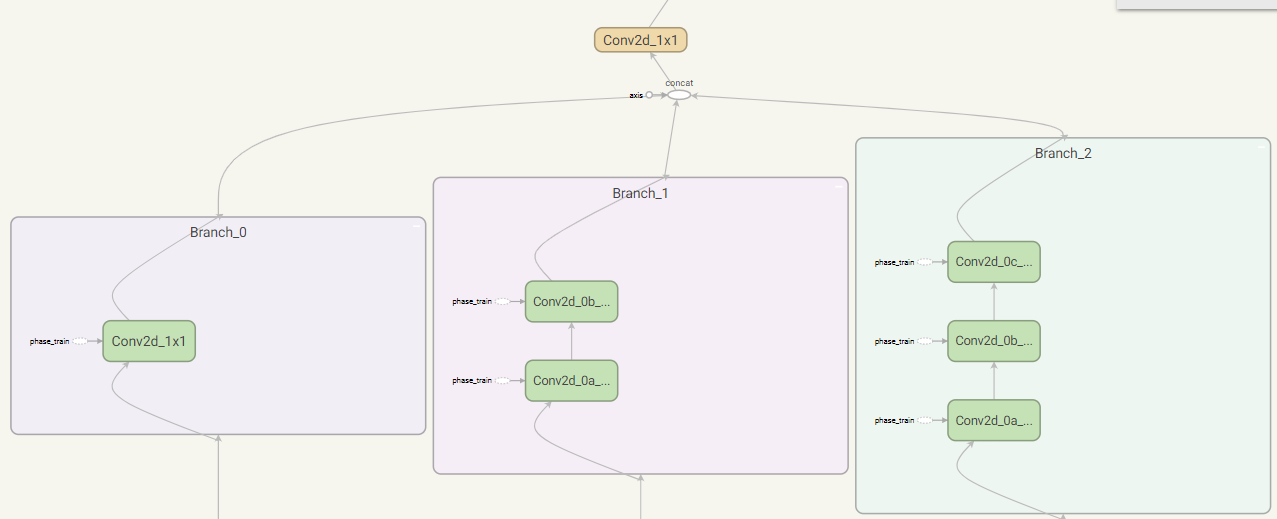The image size is (1277, 519).
Task: Select Conv2d_0a node in Branch_2
Action: (994, 420)
